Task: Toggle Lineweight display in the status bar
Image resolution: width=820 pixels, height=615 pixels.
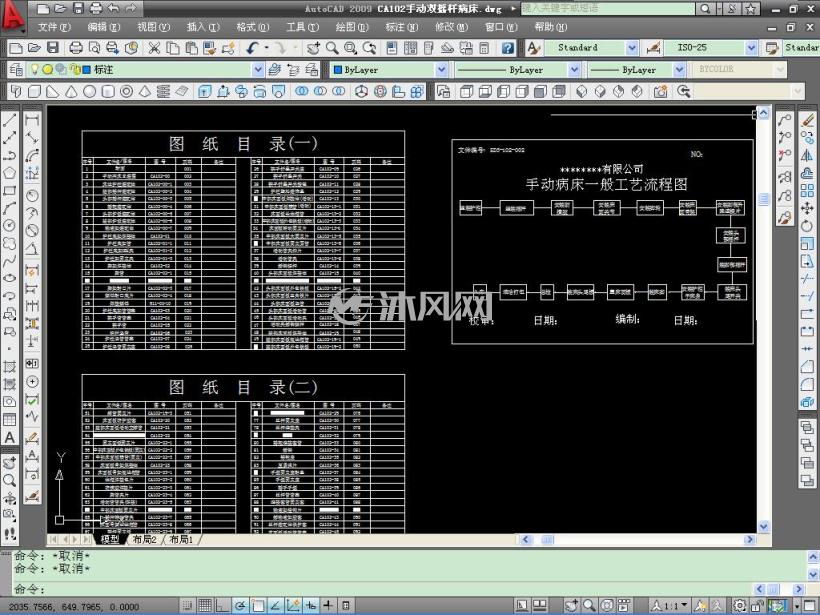Action: (x=328, y=606)
